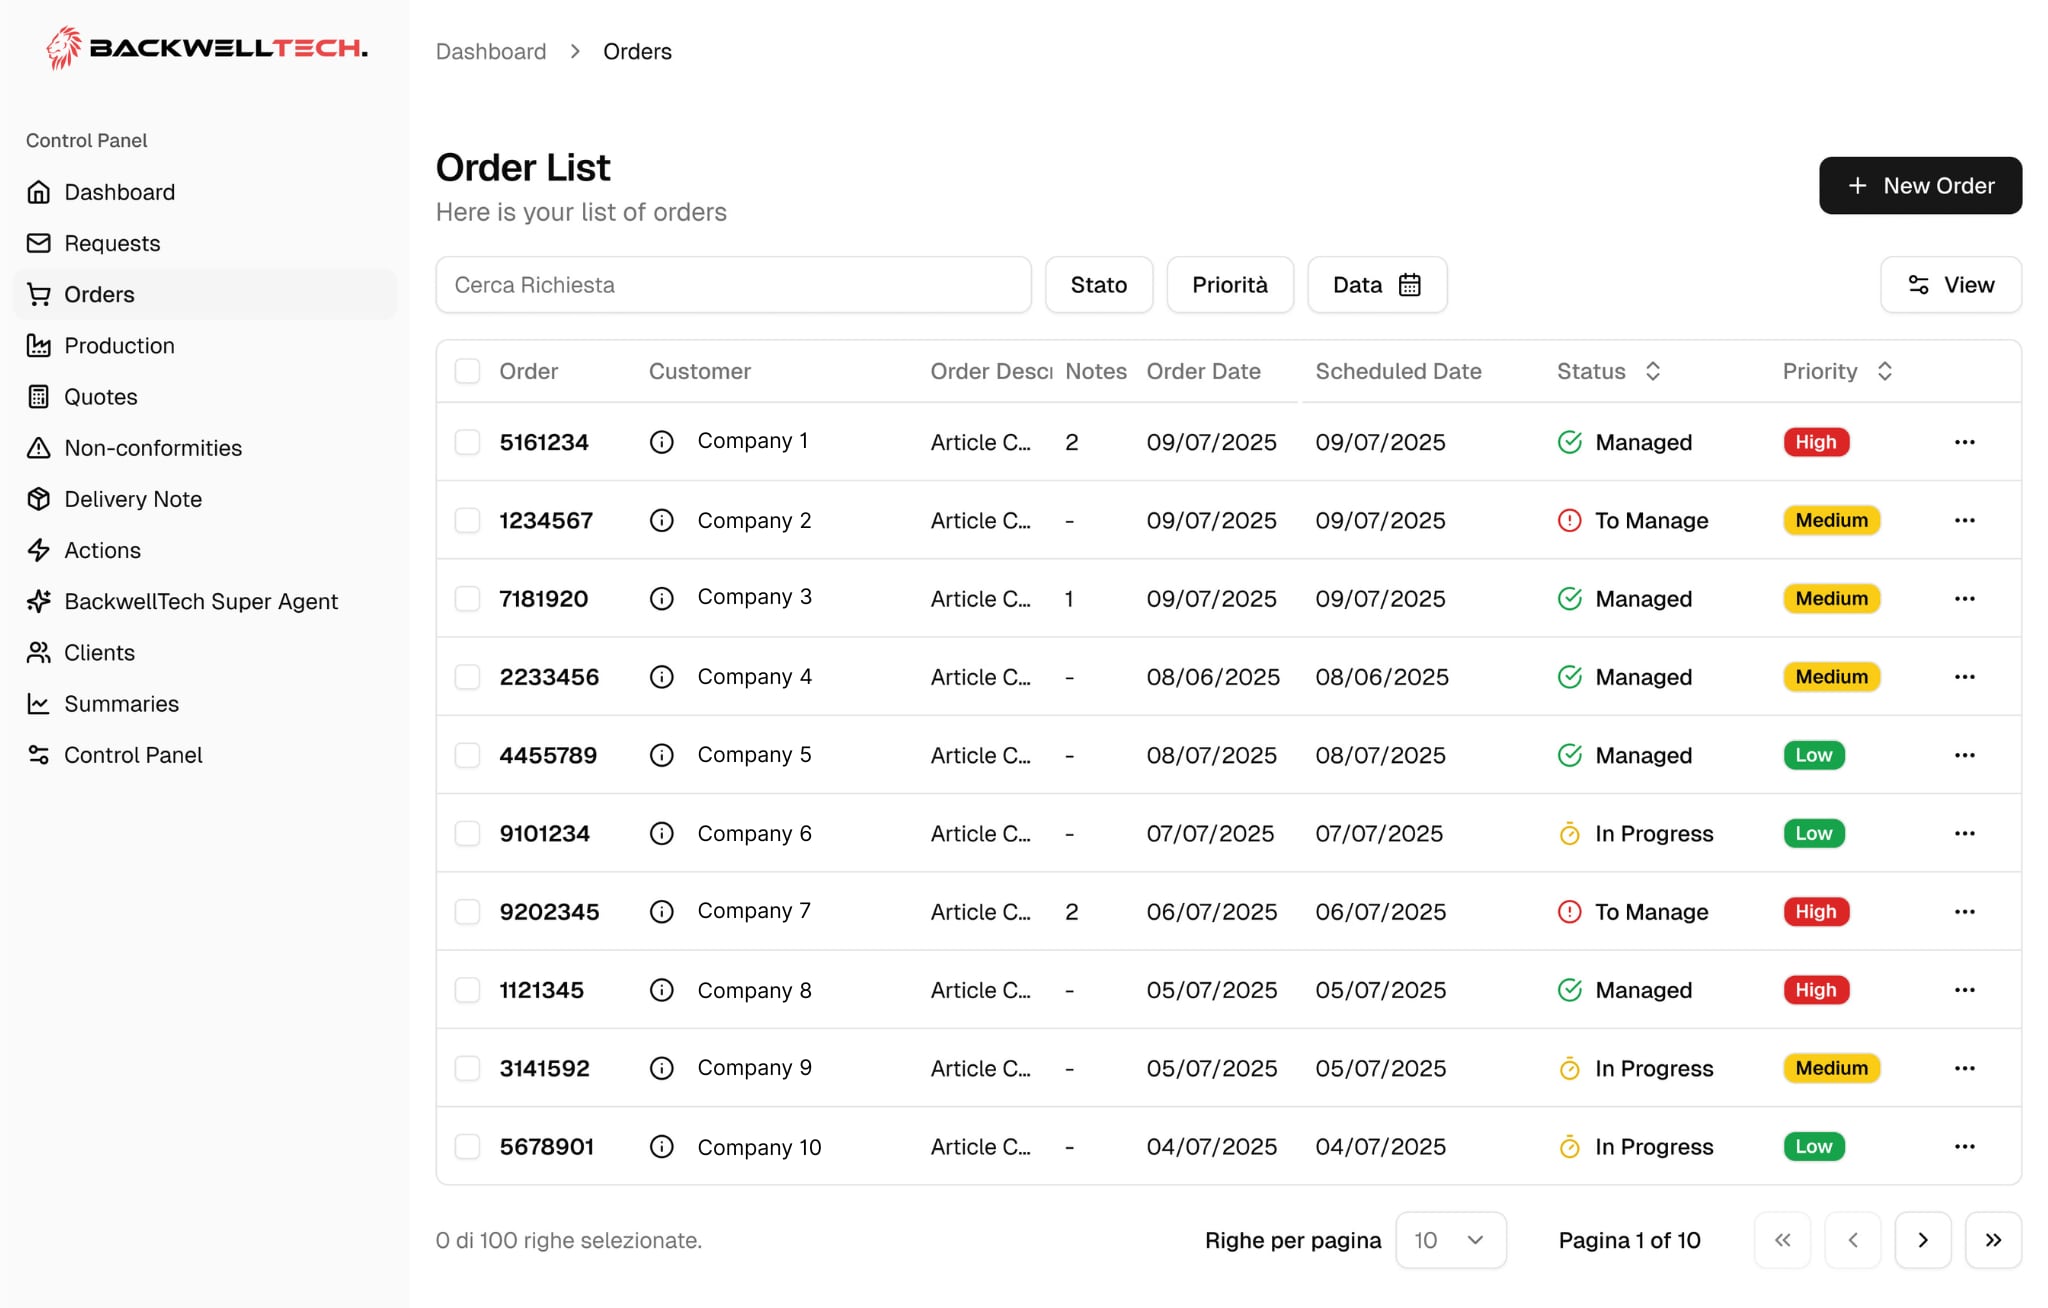Image resolution: width=2048 pixels, height=1308 pixels.
Task: Open the View column options
Action: pyautogui.click(x=1951, y=285)
